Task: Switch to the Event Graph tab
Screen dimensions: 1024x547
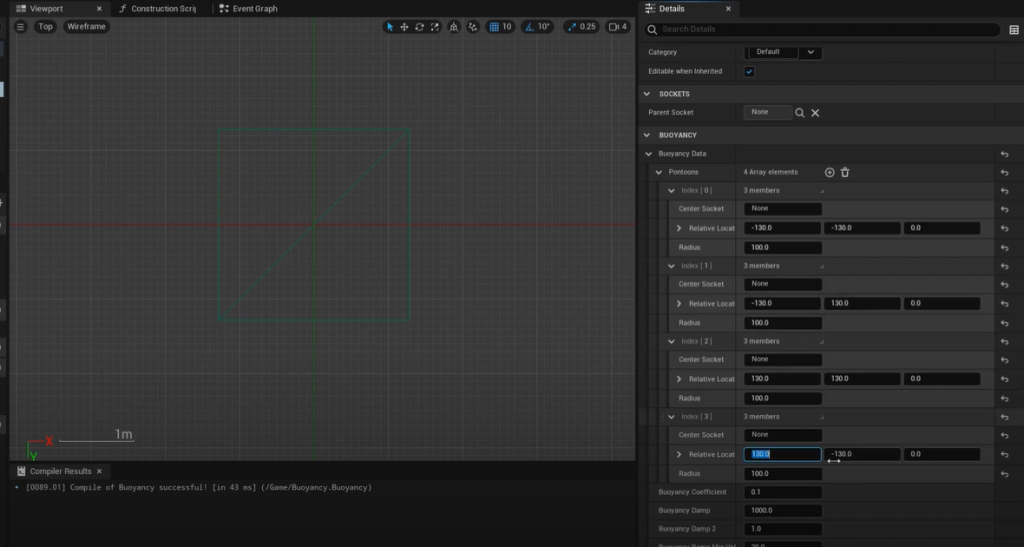Action: [x=255, y=8]
